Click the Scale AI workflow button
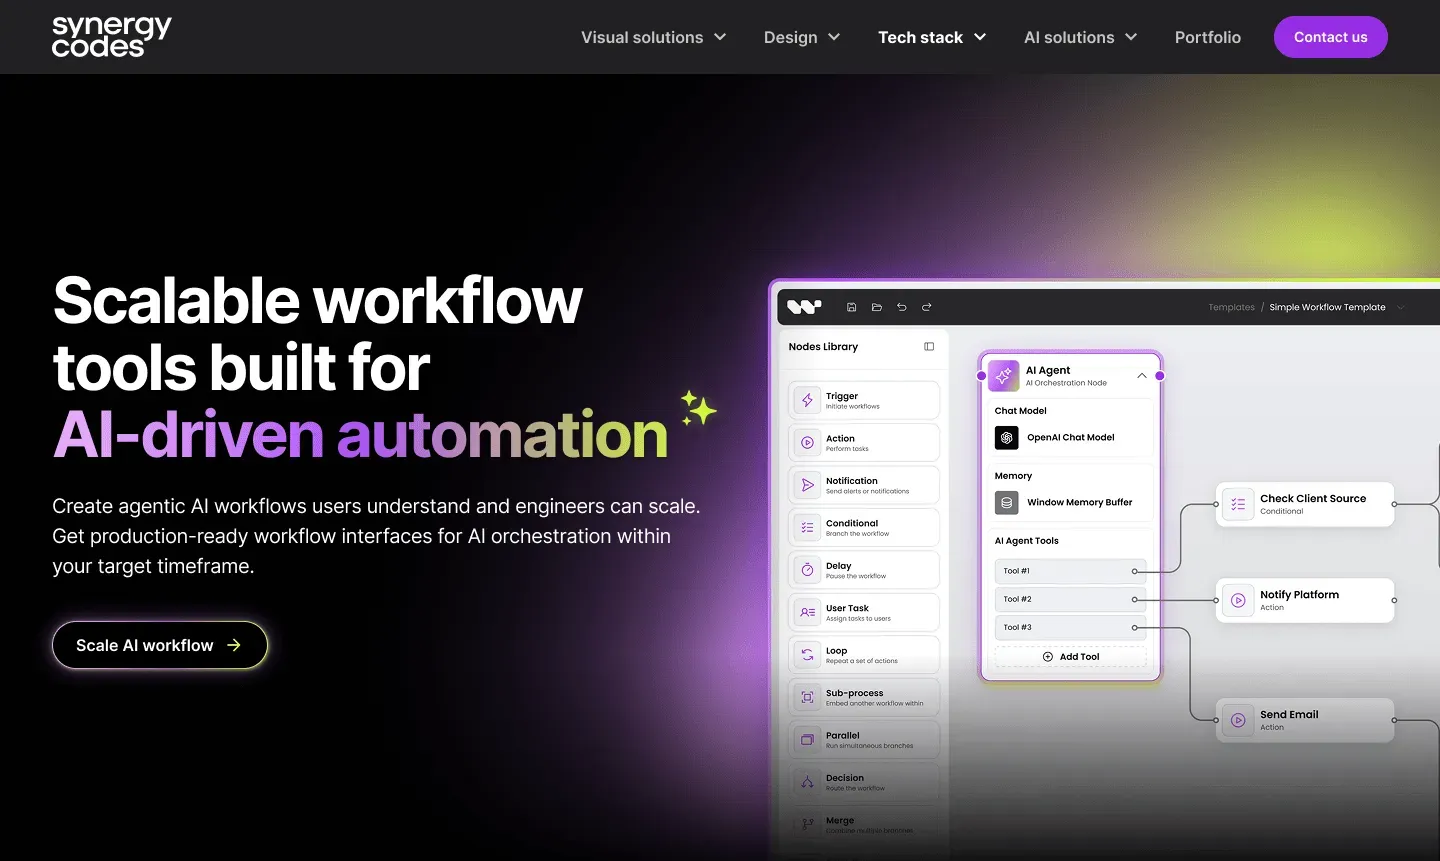This screenshot has height=861, width=1440. point(160,645)
